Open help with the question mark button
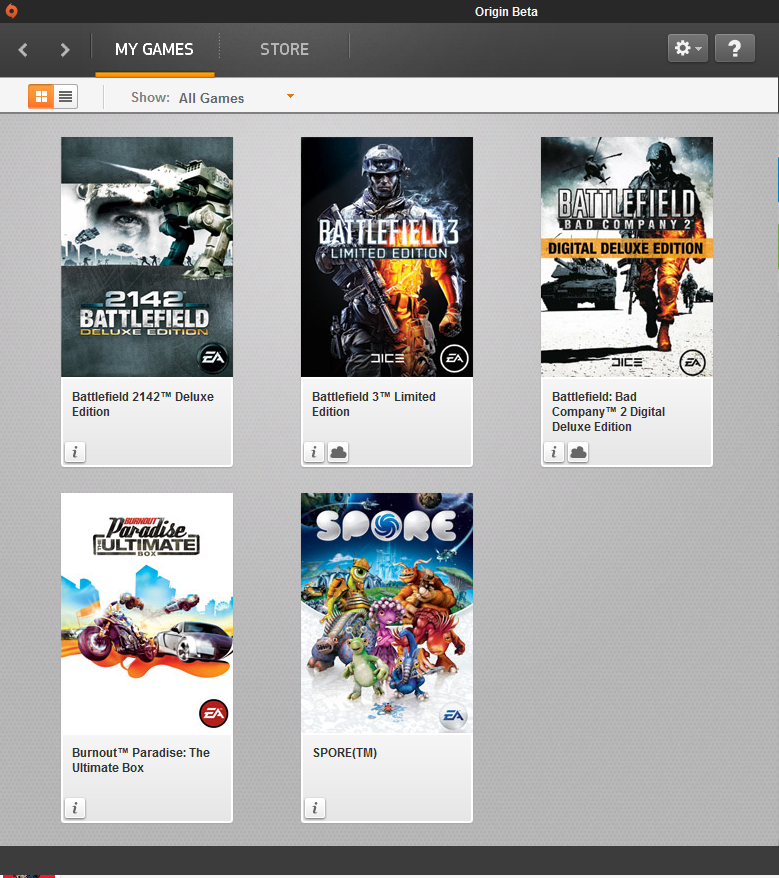The image size is (779, 878). tap(735, 48)
